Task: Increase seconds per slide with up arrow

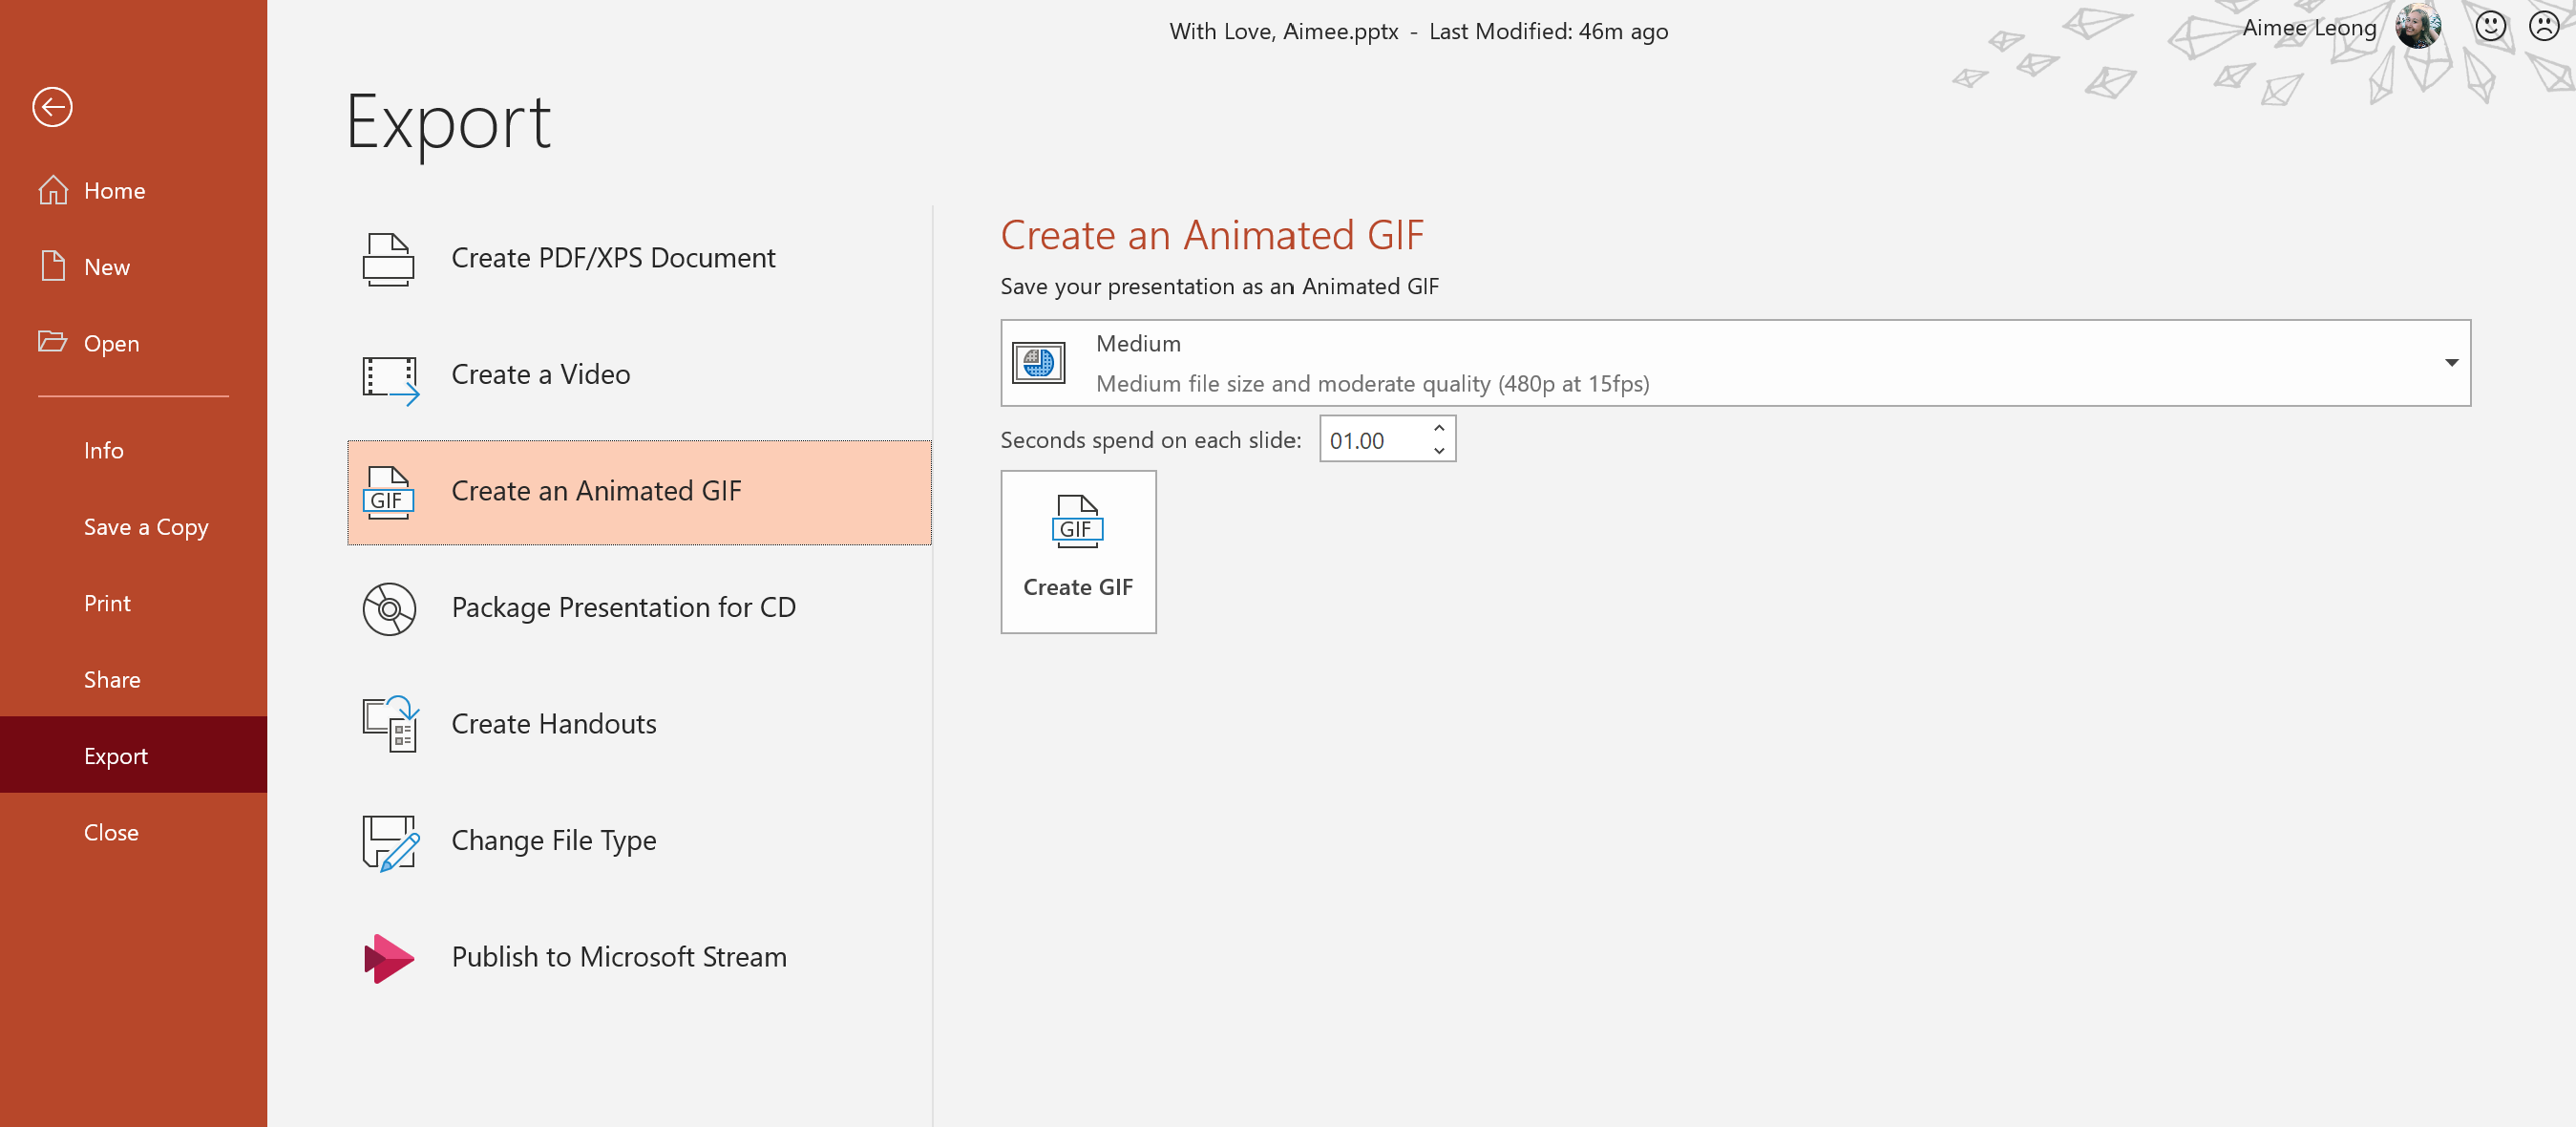Action: click(x=1439, y=428)
